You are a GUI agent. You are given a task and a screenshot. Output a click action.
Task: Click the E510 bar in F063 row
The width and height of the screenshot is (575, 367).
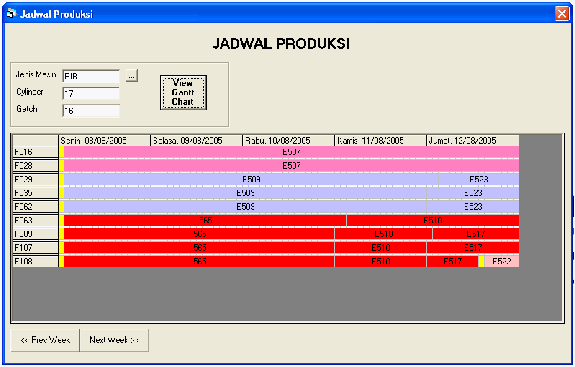click(433, 220)
